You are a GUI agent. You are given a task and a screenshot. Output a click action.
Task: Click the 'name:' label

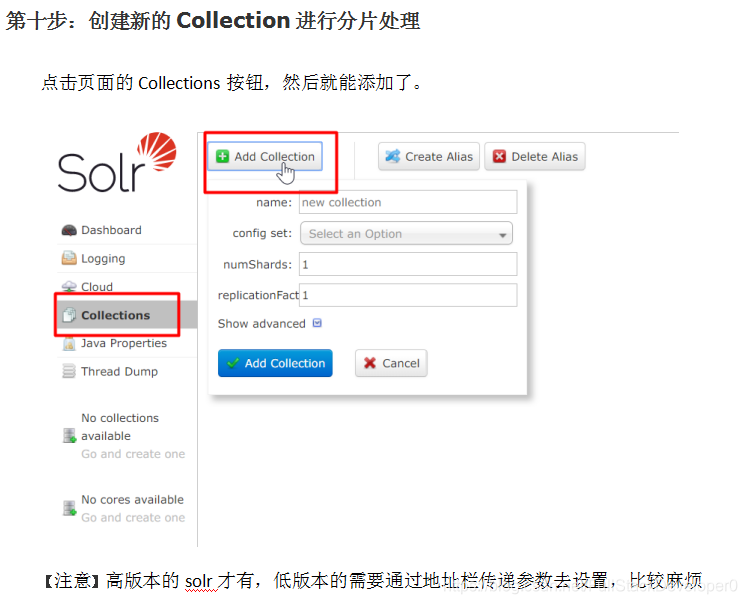pyautogui.click(x=274, y=203)
